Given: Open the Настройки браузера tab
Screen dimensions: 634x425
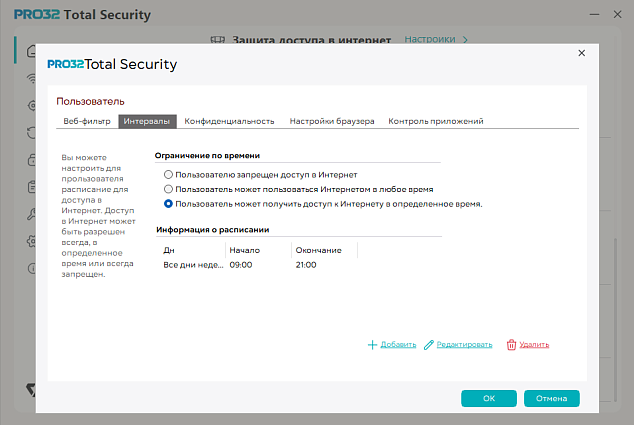Looking at the screenshot, I should [x=332, y=121].
